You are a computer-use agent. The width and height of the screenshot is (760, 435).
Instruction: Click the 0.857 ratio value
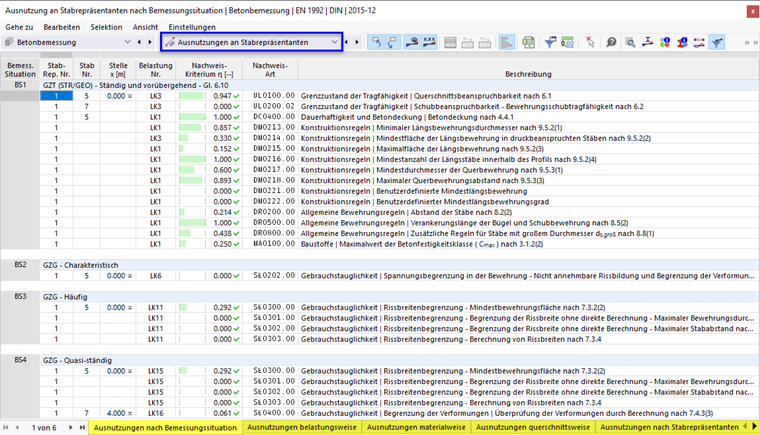222,128
